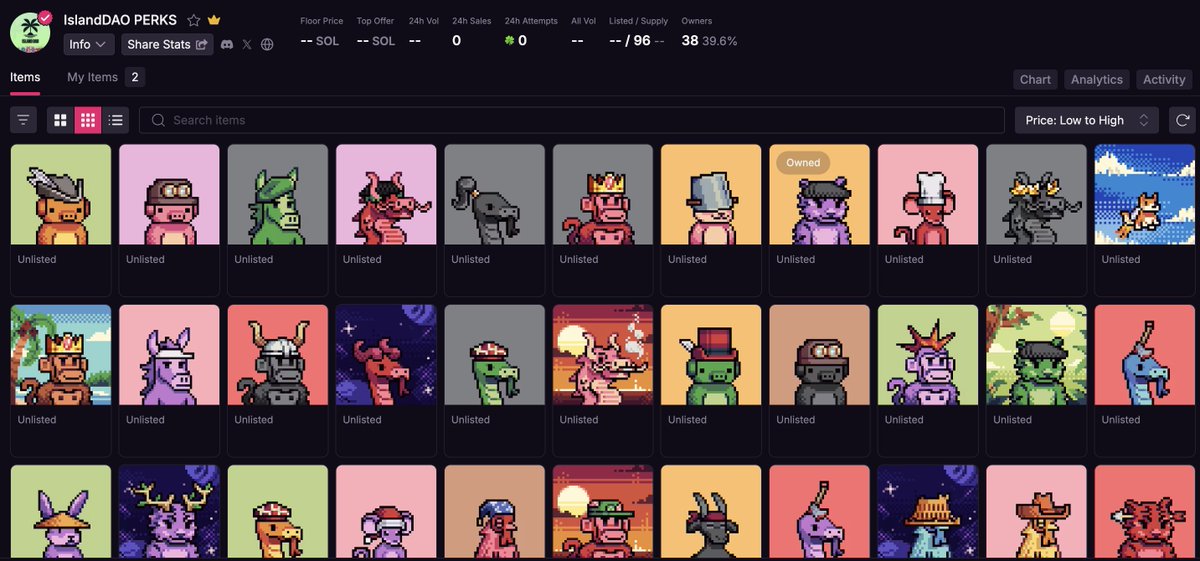Open the orange pig with feathered hat NFT
The height and width of the screenshot is (561, 1200).
tap(60, 195)
